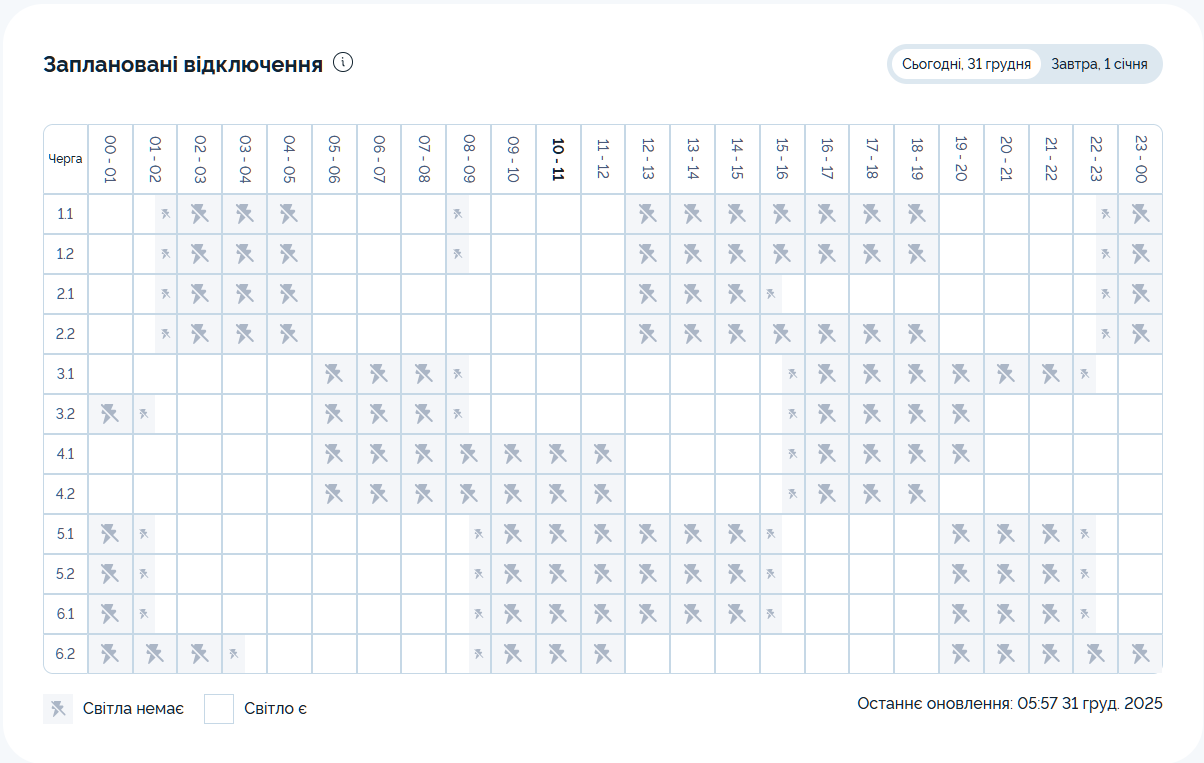Click the info icon beside Заплановані відключення

pyautogui.click(x=343, y=63)
